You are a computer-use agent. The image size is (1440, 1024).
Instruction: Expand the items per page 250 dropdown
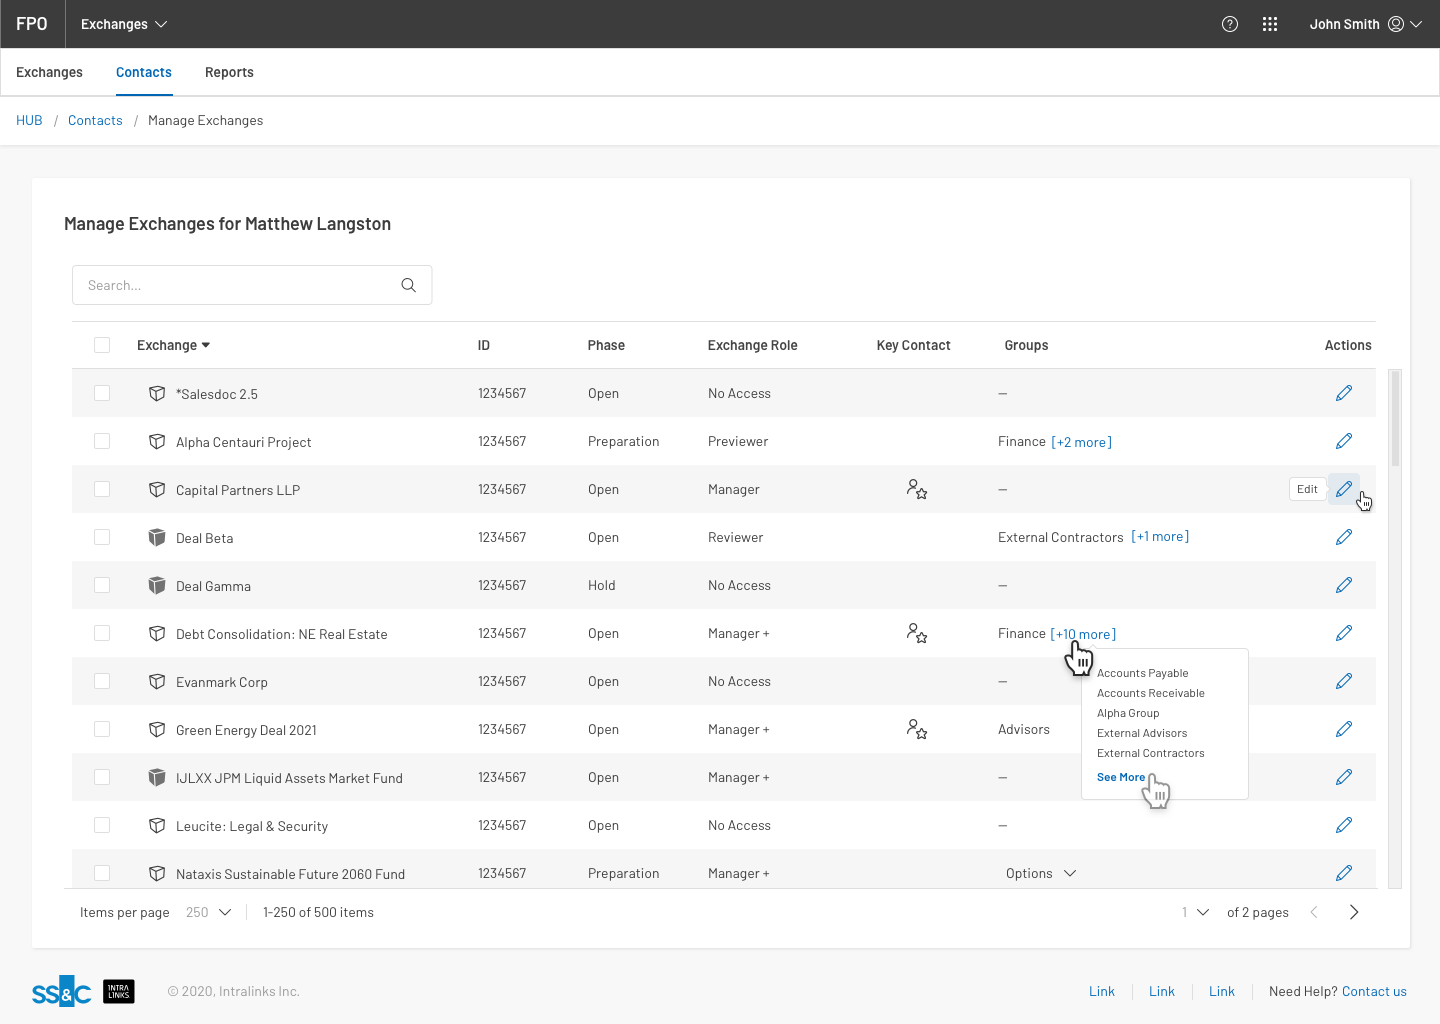point(209,912)
